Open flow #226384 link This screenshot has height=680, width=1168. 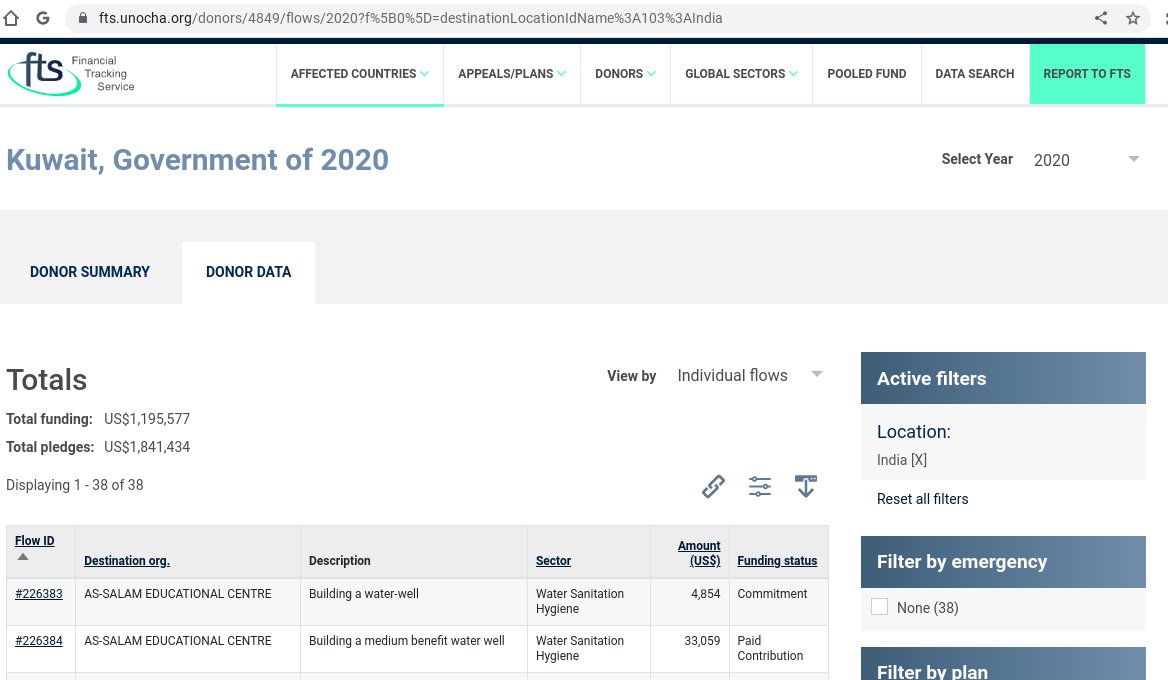tap(39, 641)
